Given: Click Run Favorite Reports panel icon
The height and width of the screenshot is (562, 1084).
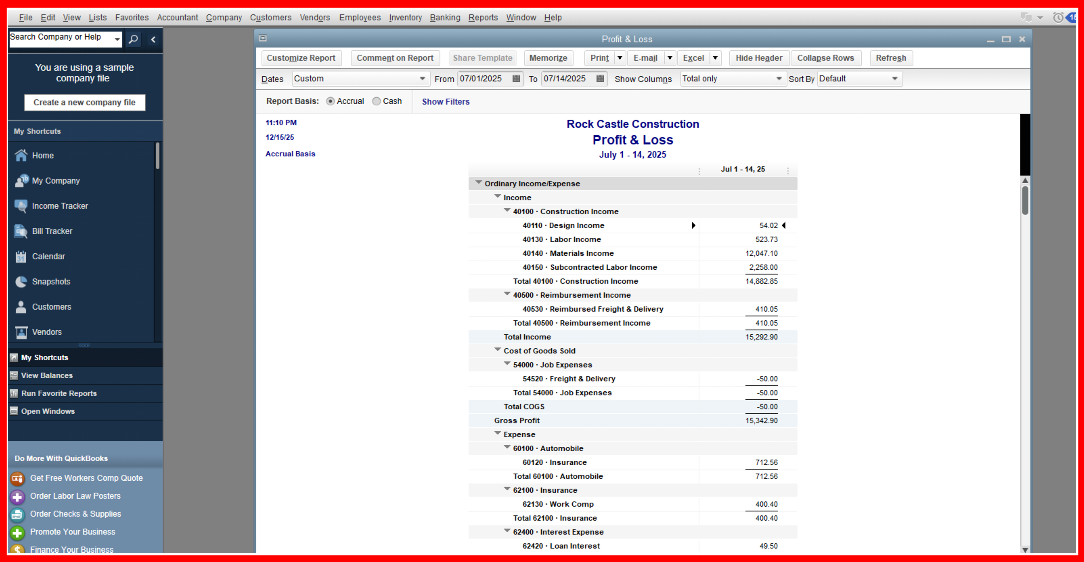Looking at the screenshot, I should click(x=14, y=393).
